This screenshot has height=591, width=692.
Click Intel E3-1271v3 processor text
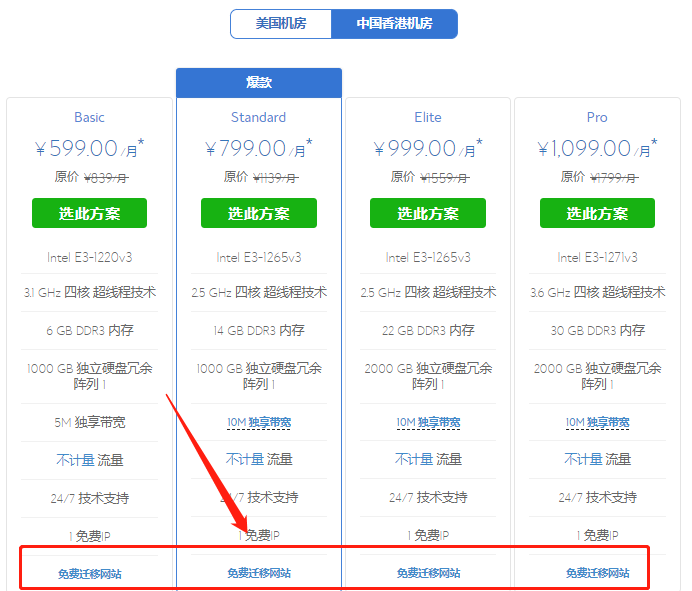click(x=598, y=257)
